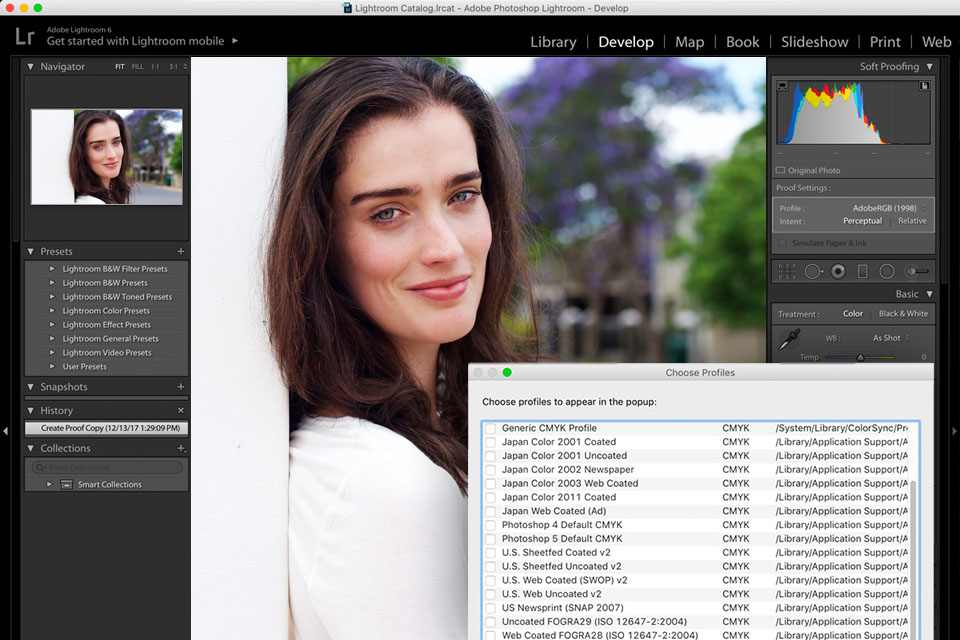Select the Spot Removal tool icon
The height and width of the screenshot is (640, 960).
point(813,271)
